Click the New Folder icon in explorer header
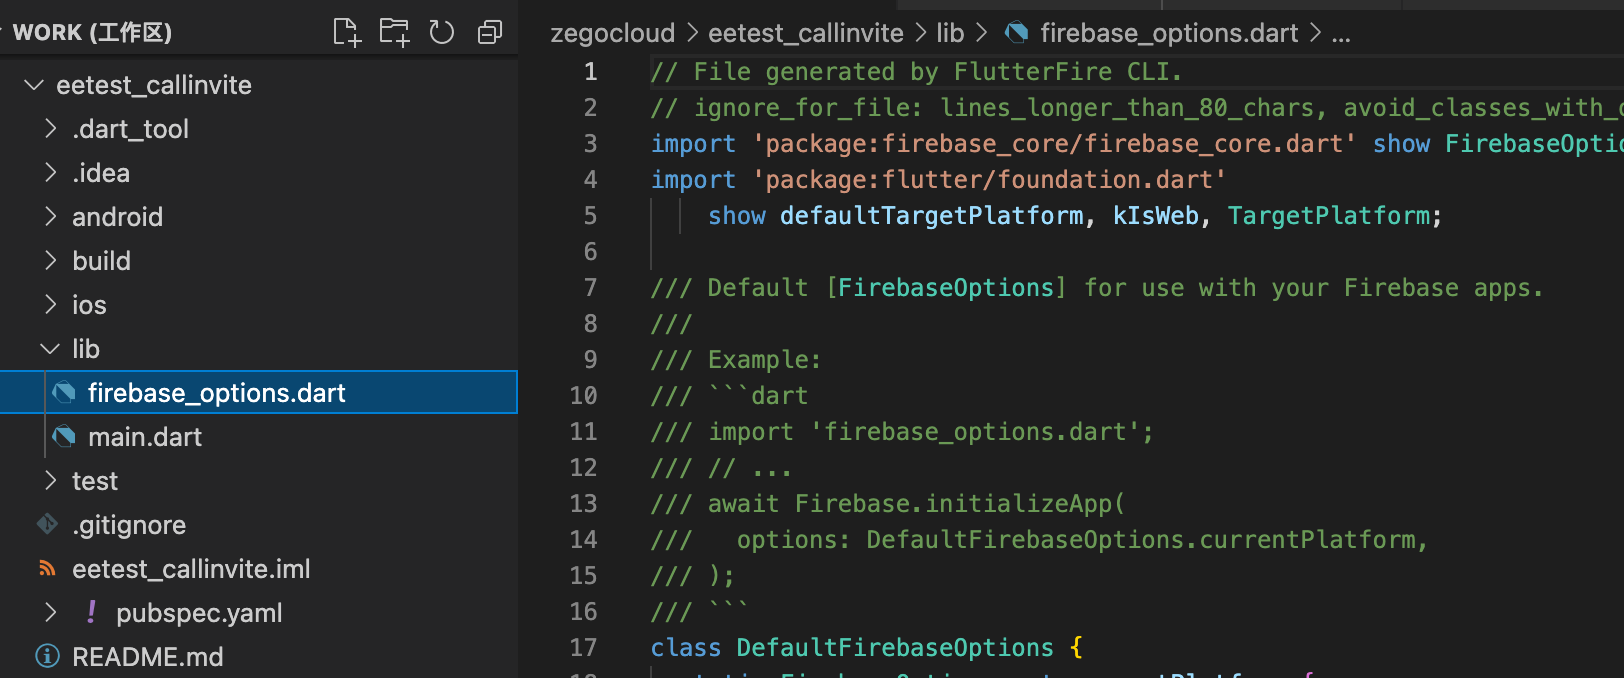This screenshot has height=678, width=1624. (x=394, y=33)
